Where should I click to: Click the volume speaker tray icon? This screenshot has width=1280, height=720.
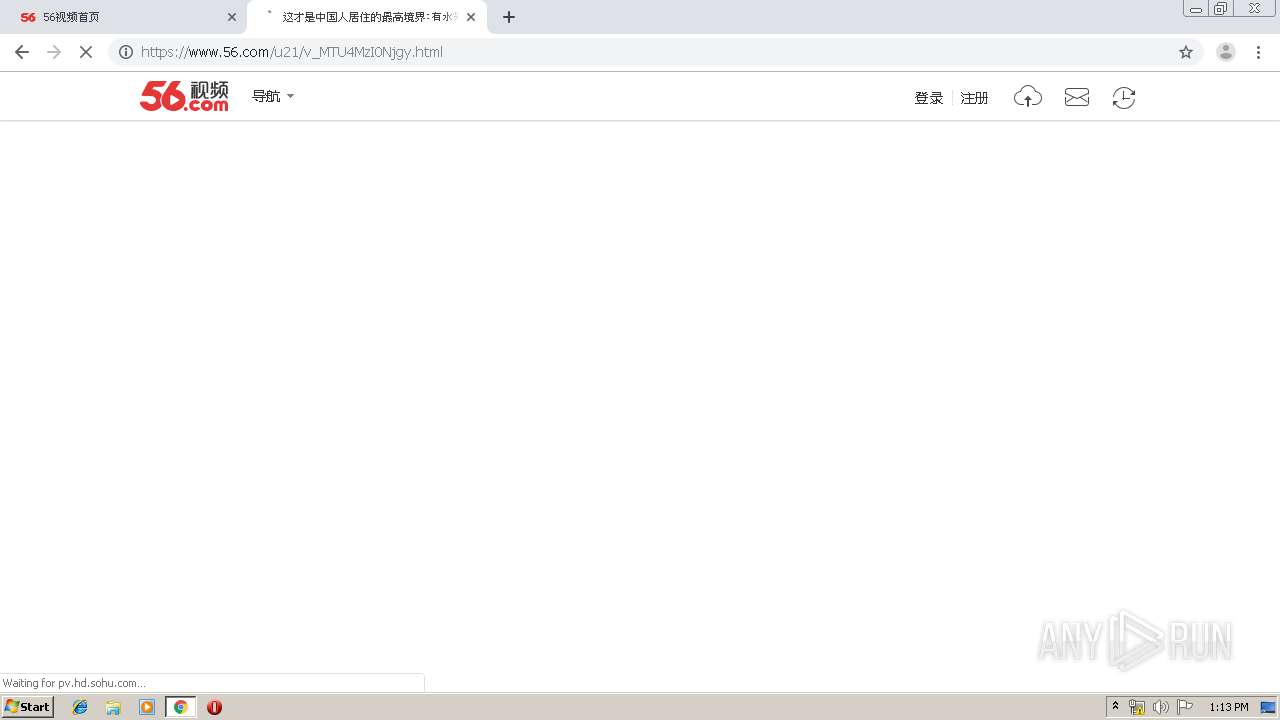(x=1161, y=707)
